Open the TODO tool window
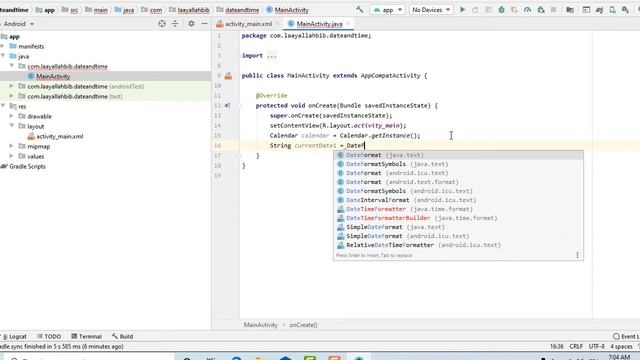Image resolution: width=640 pixels, height=360 pixels. (x=49, y=336)
